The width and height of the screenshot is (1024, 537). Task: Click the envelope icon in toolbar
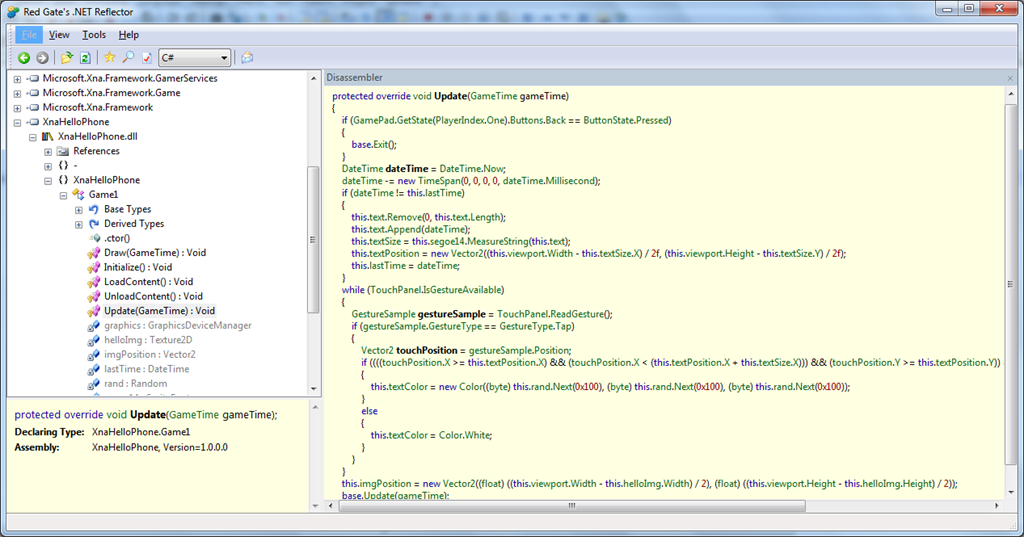tap(248, 58)
